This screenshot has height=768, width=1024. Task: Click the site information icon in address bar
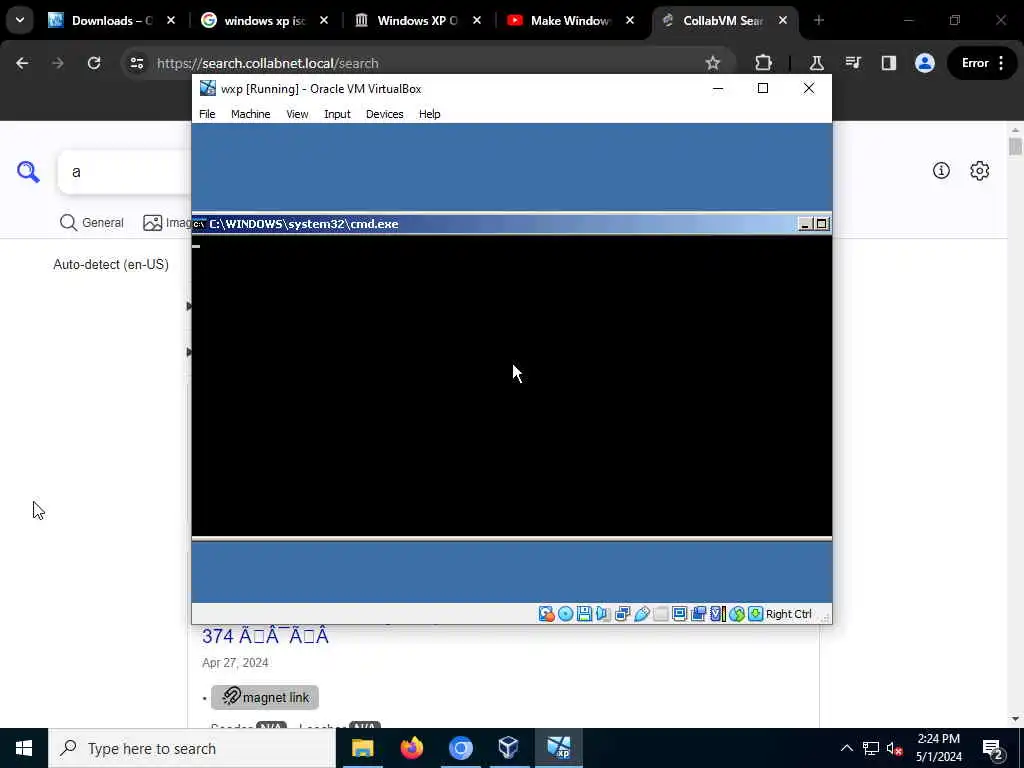pos(136,63)
